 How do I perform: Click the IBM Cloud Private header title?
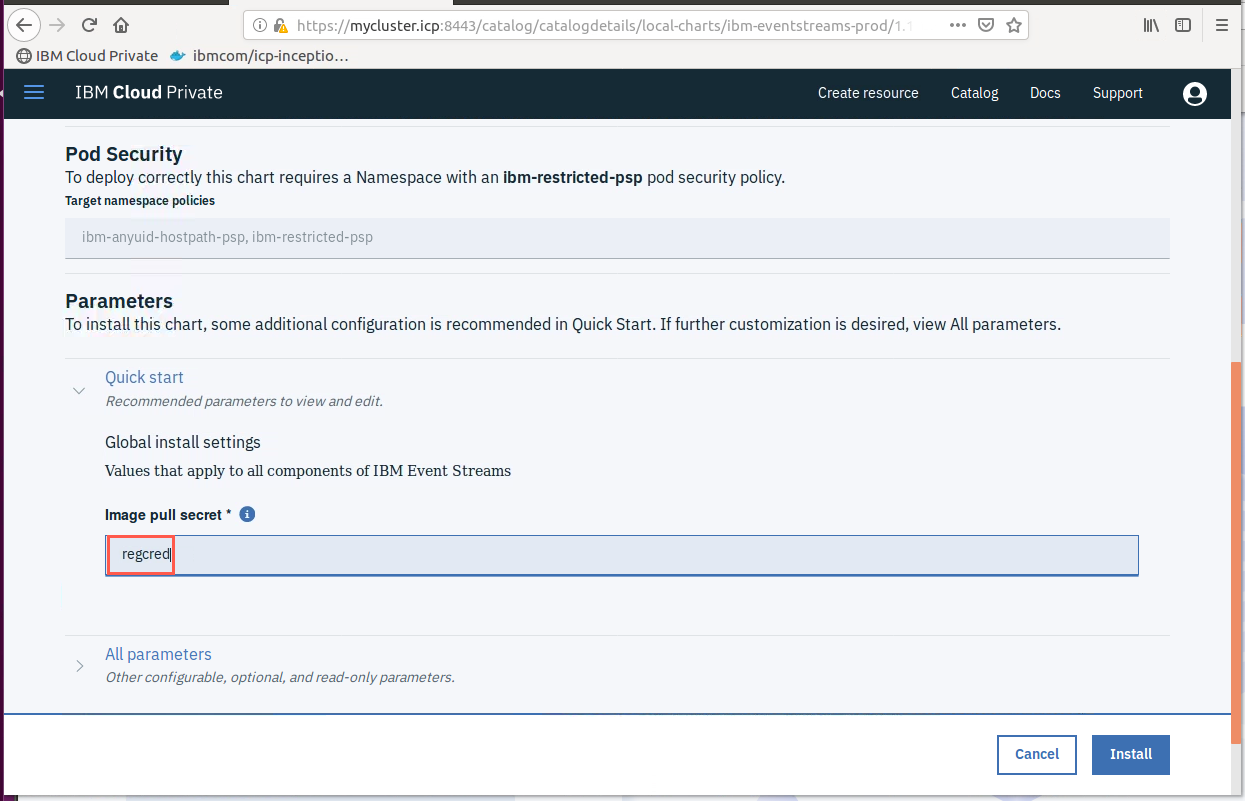(x=149, y=93)
